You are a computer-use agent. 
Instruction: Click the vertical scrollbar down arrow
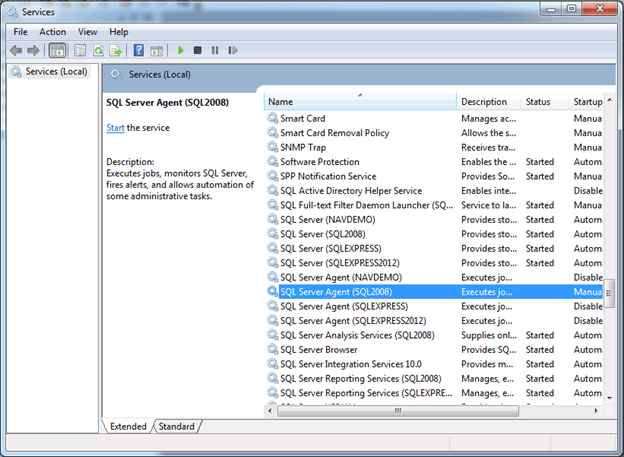pyautogui.click(x=610, y=398)
